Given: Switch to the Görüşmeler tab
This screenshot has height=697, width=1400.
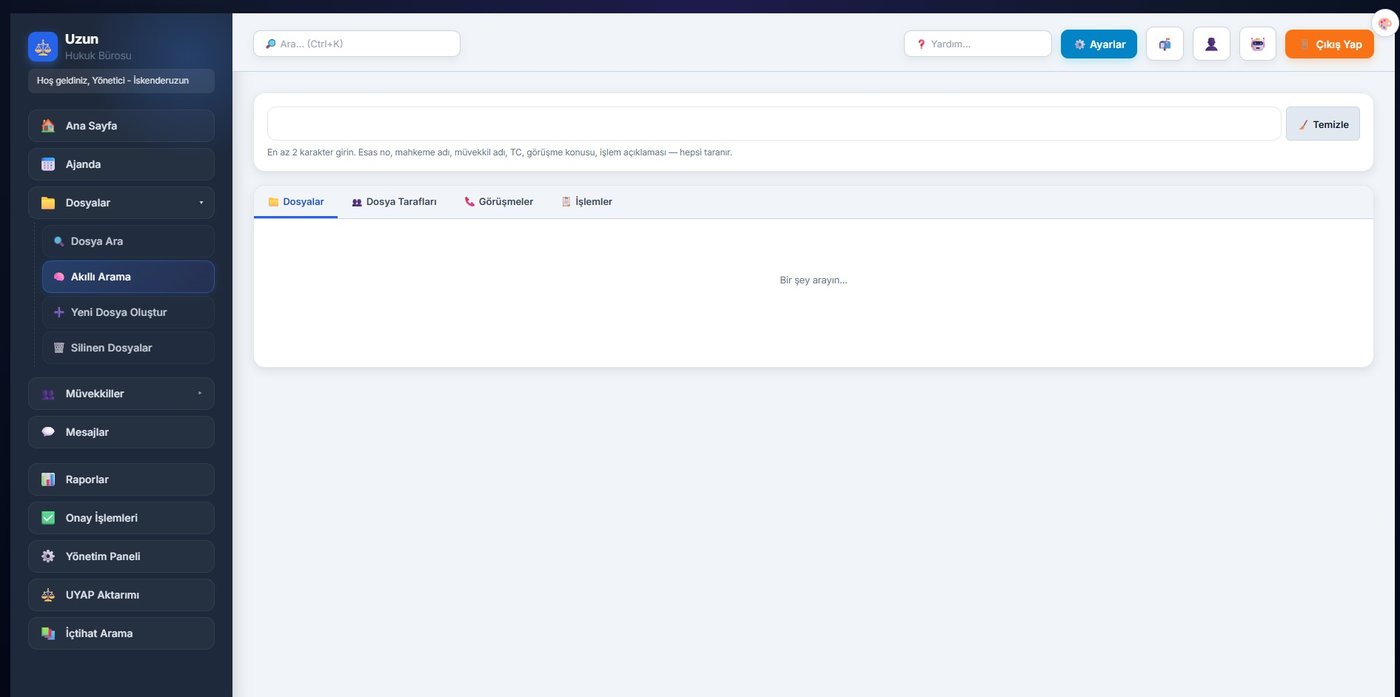Looking at the screenshot, I should pyautogui.click(x=499, y=202).
